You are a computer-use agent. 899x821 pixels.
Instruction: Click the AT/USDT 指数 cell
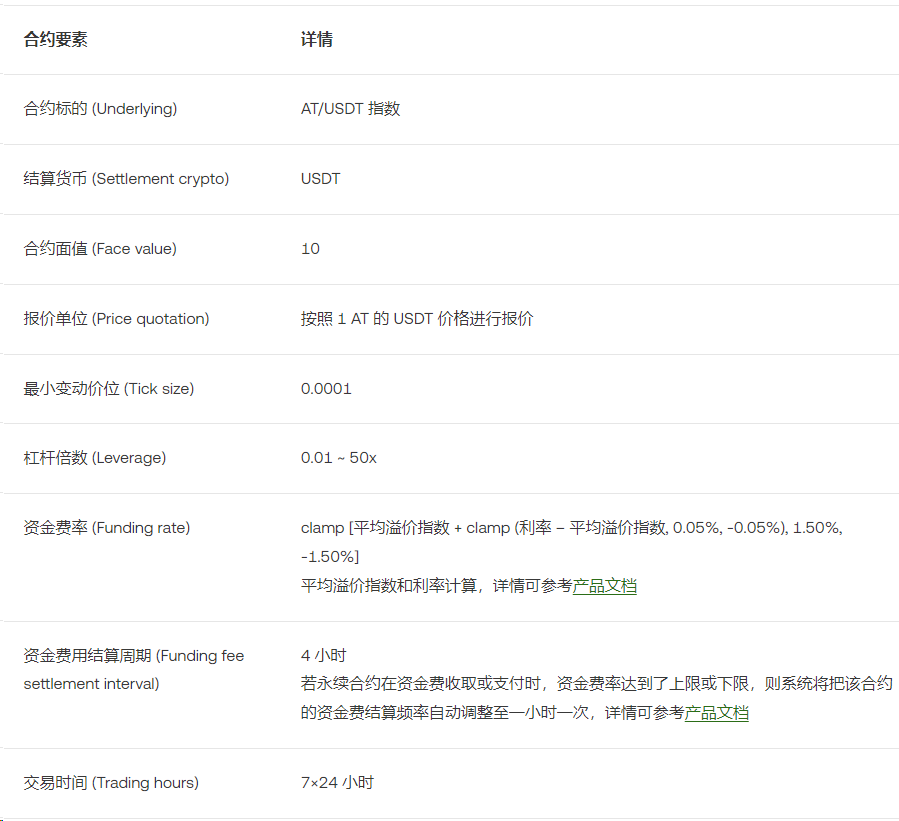tap(352, 109)
